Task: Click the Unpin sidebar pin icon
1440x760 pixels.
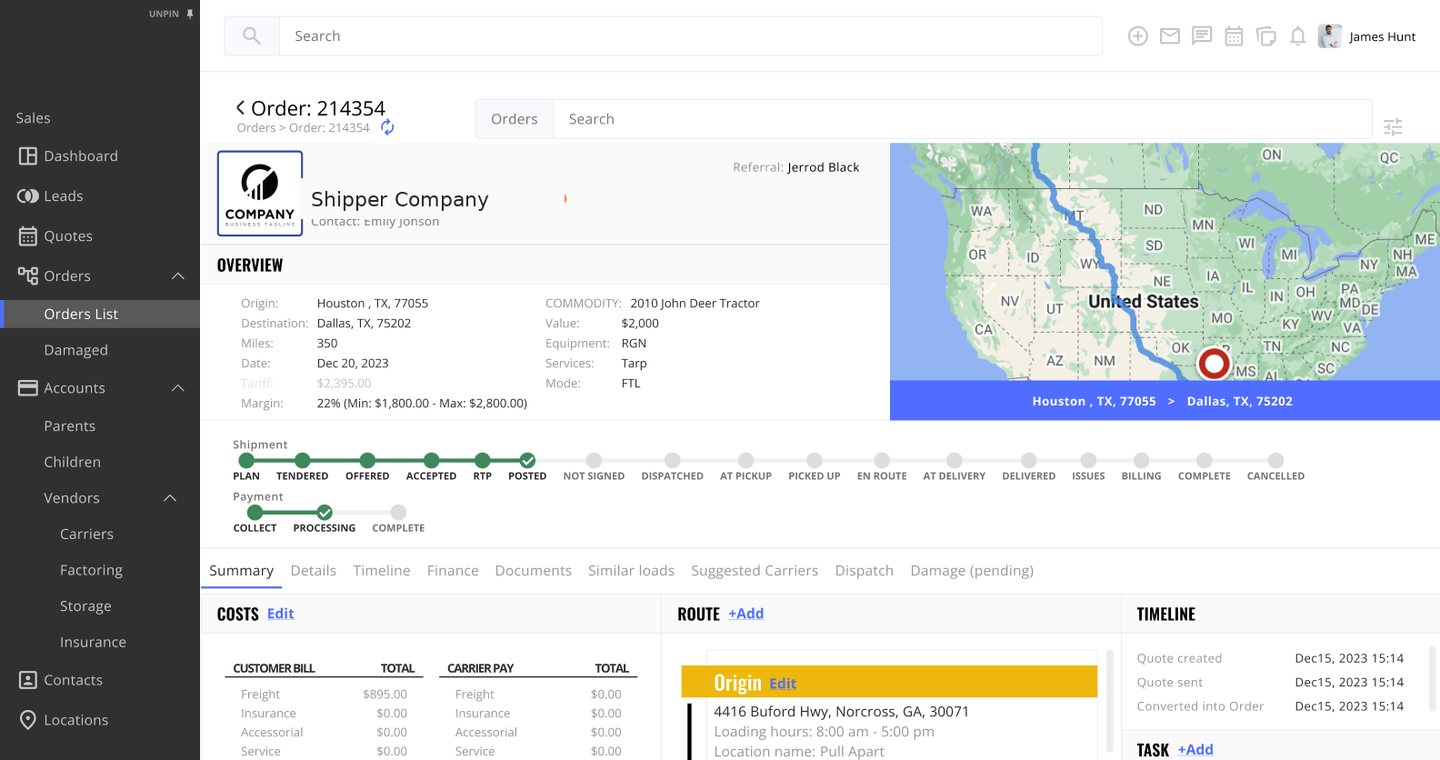Action: click(x=190, y=14)
